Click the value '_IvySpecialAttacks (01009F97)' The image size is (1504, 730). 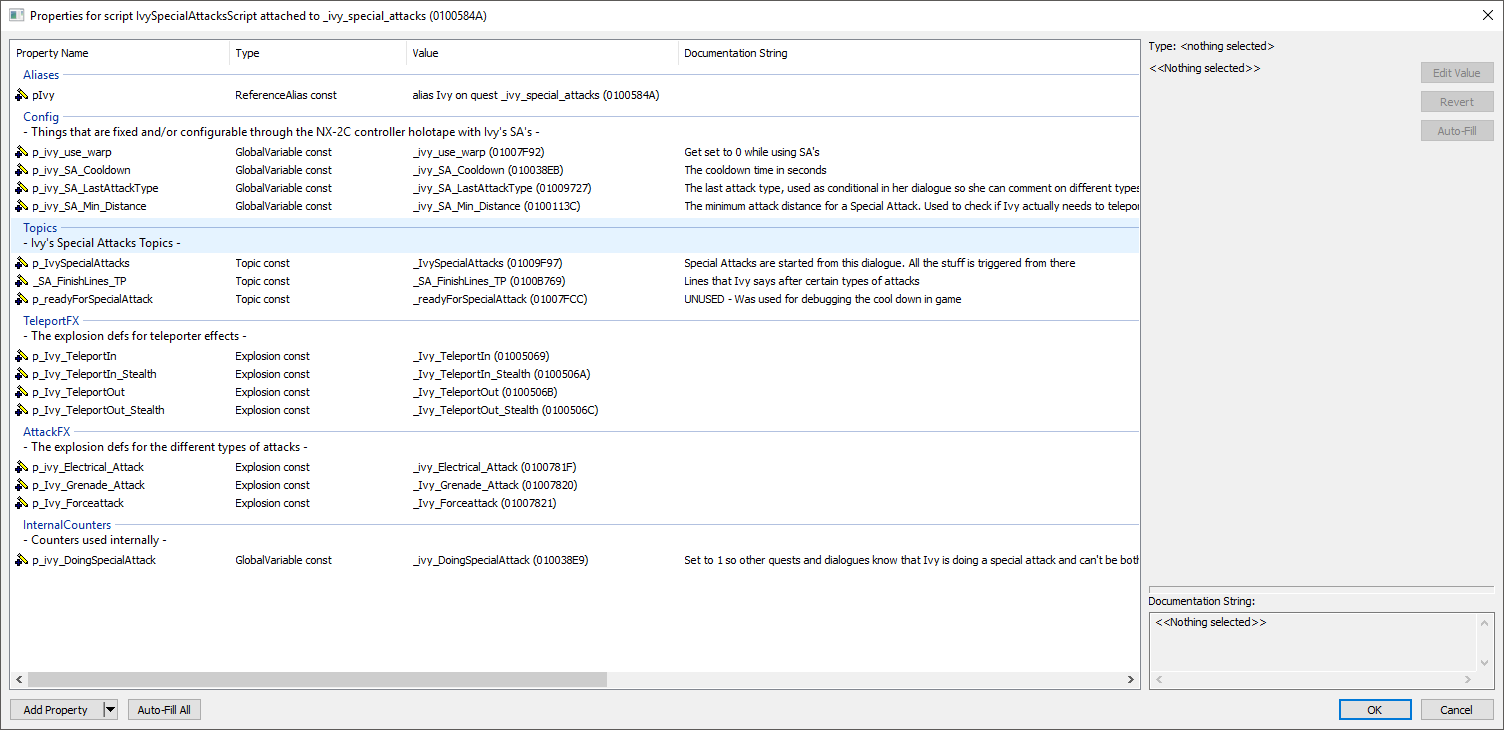click(x=487, y=263)
